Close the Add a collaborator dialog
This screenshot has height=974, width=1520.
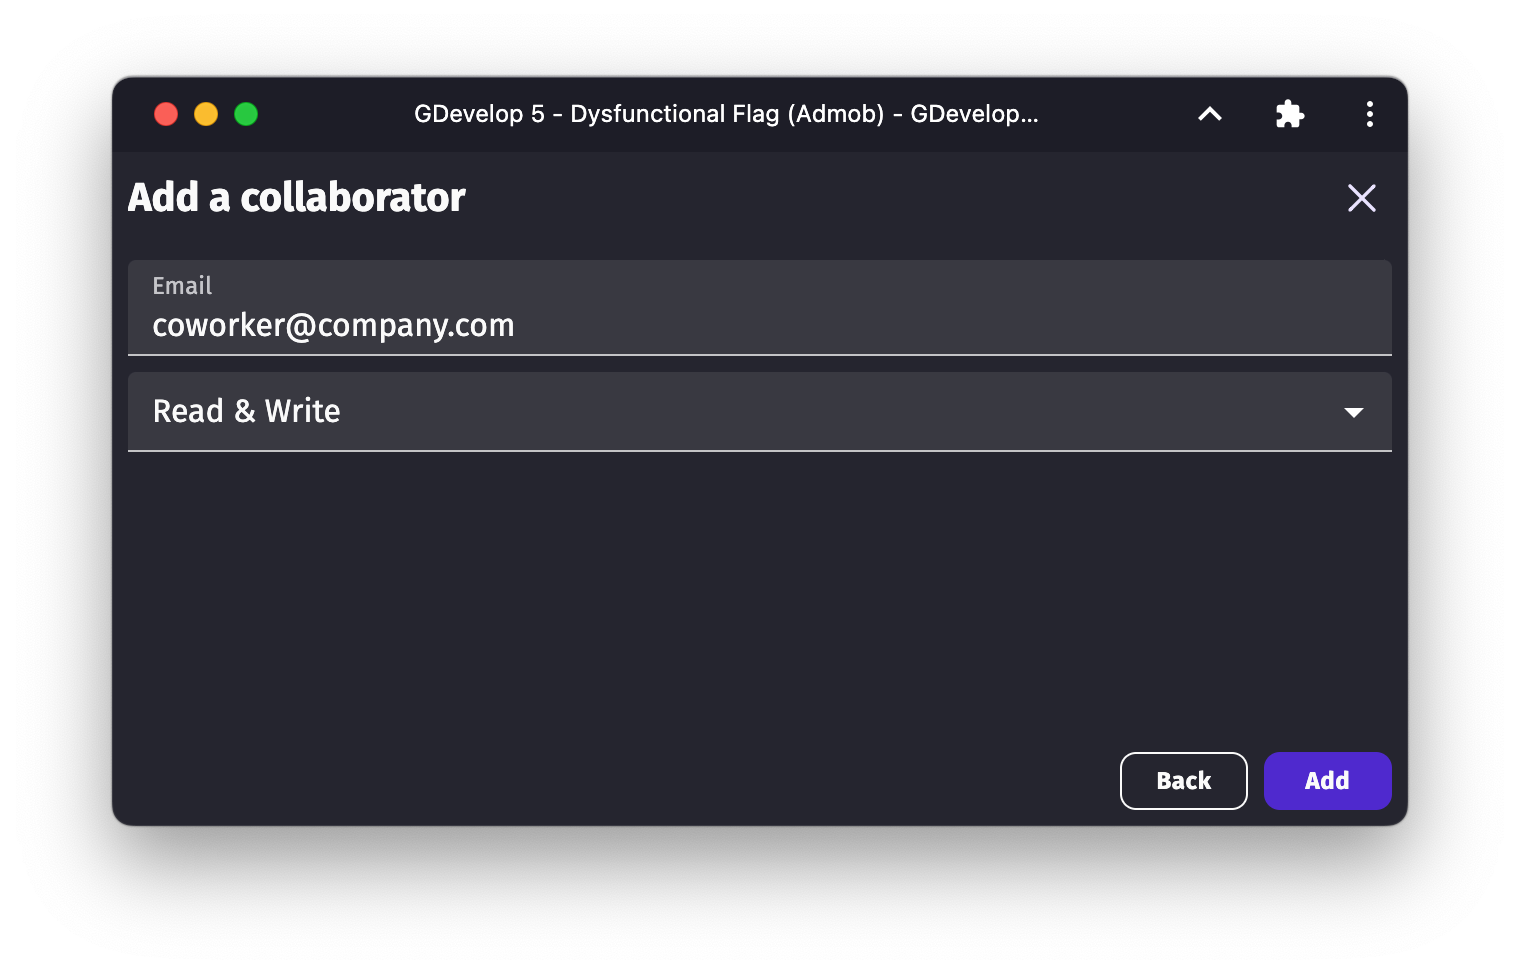click(1362, 198)
